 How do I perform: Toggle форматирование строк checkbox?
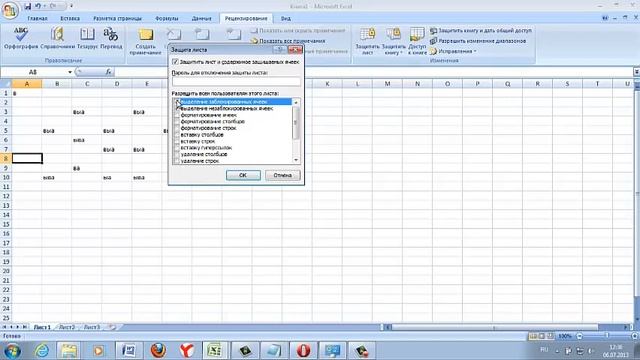pos(176,128)
